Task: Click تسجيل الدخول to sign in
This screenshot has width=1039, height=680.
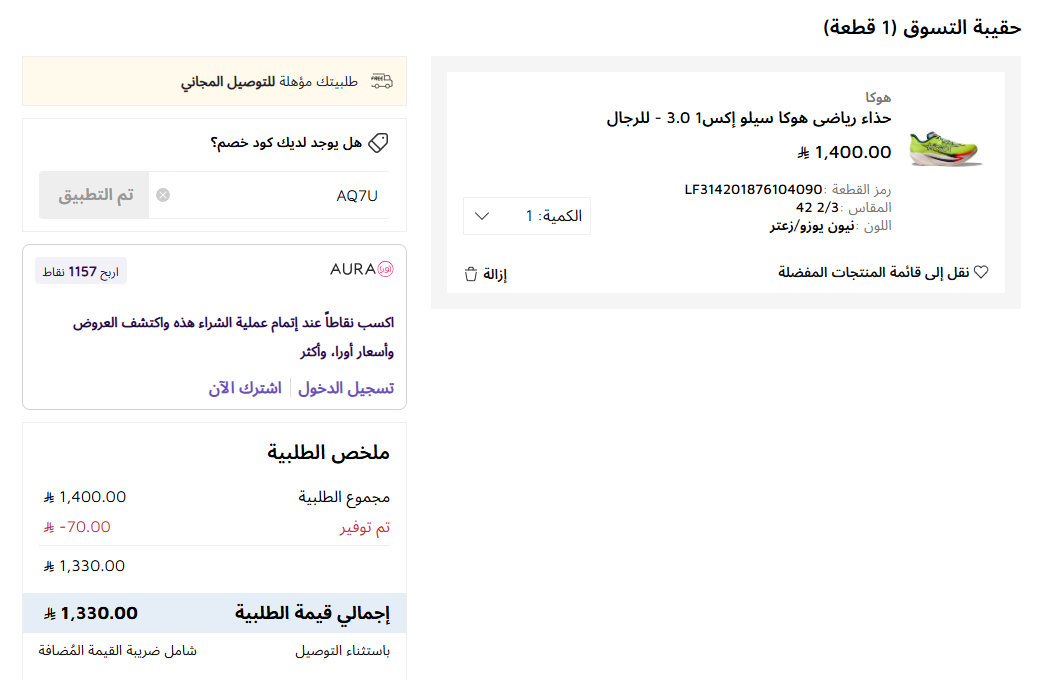Action: [x=346, y=388]
